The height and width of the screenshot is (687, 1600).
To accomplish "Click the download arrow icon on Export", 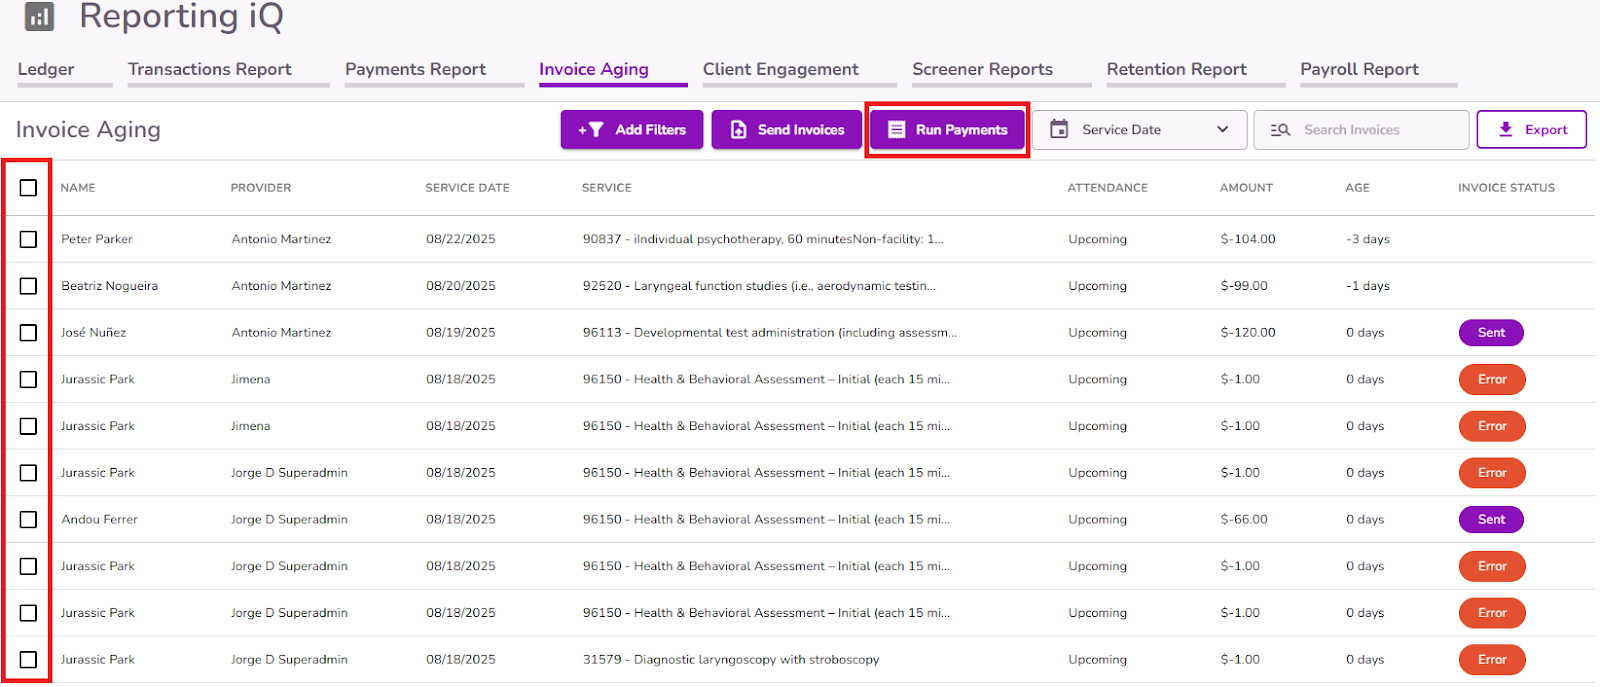I will click(x=1506, y=129).
